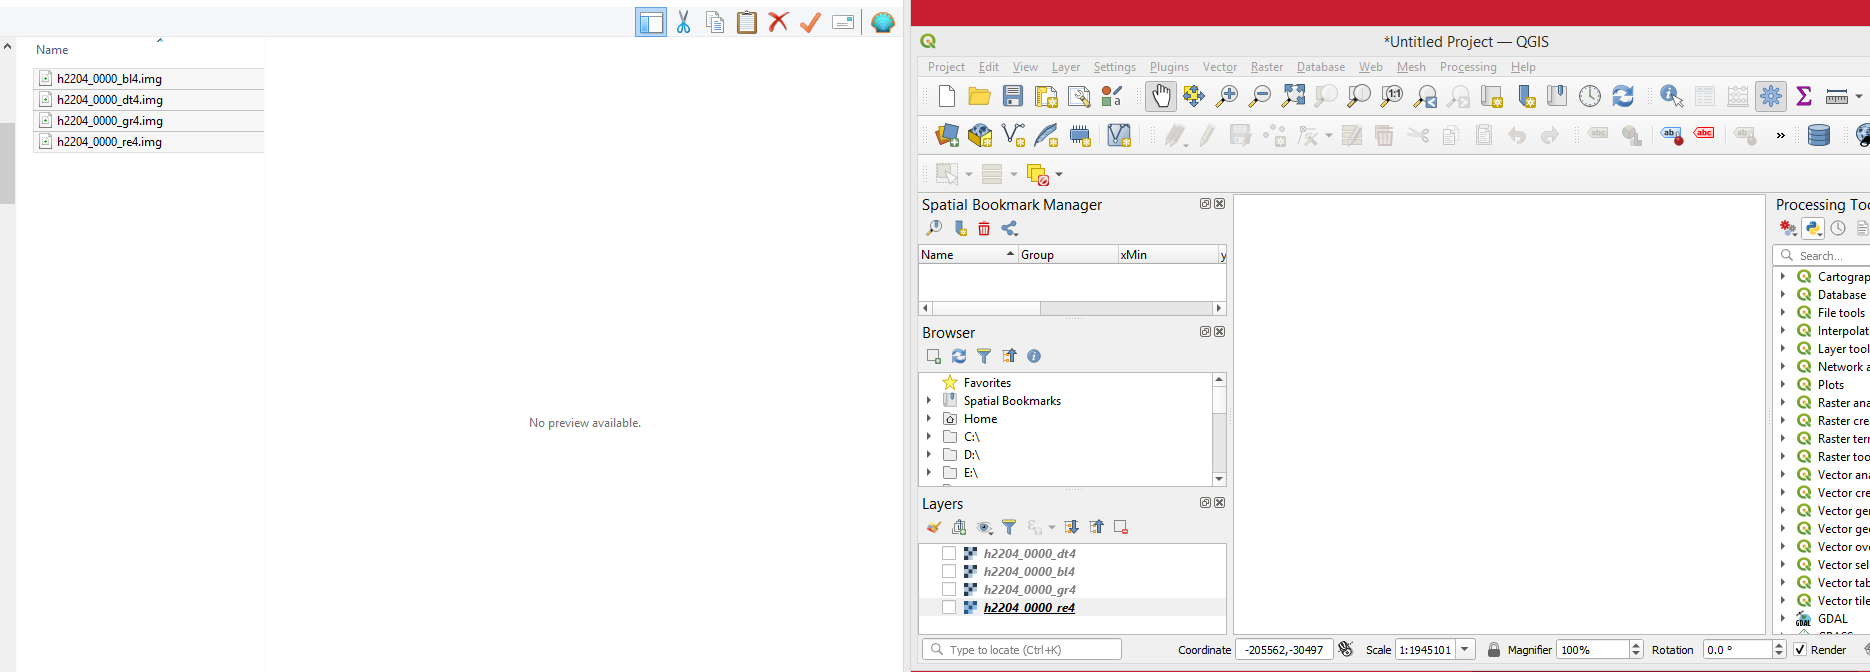Select the Zoom In magnifier tool
This screenshot has width=1870, height=672.
point(1227,96)
